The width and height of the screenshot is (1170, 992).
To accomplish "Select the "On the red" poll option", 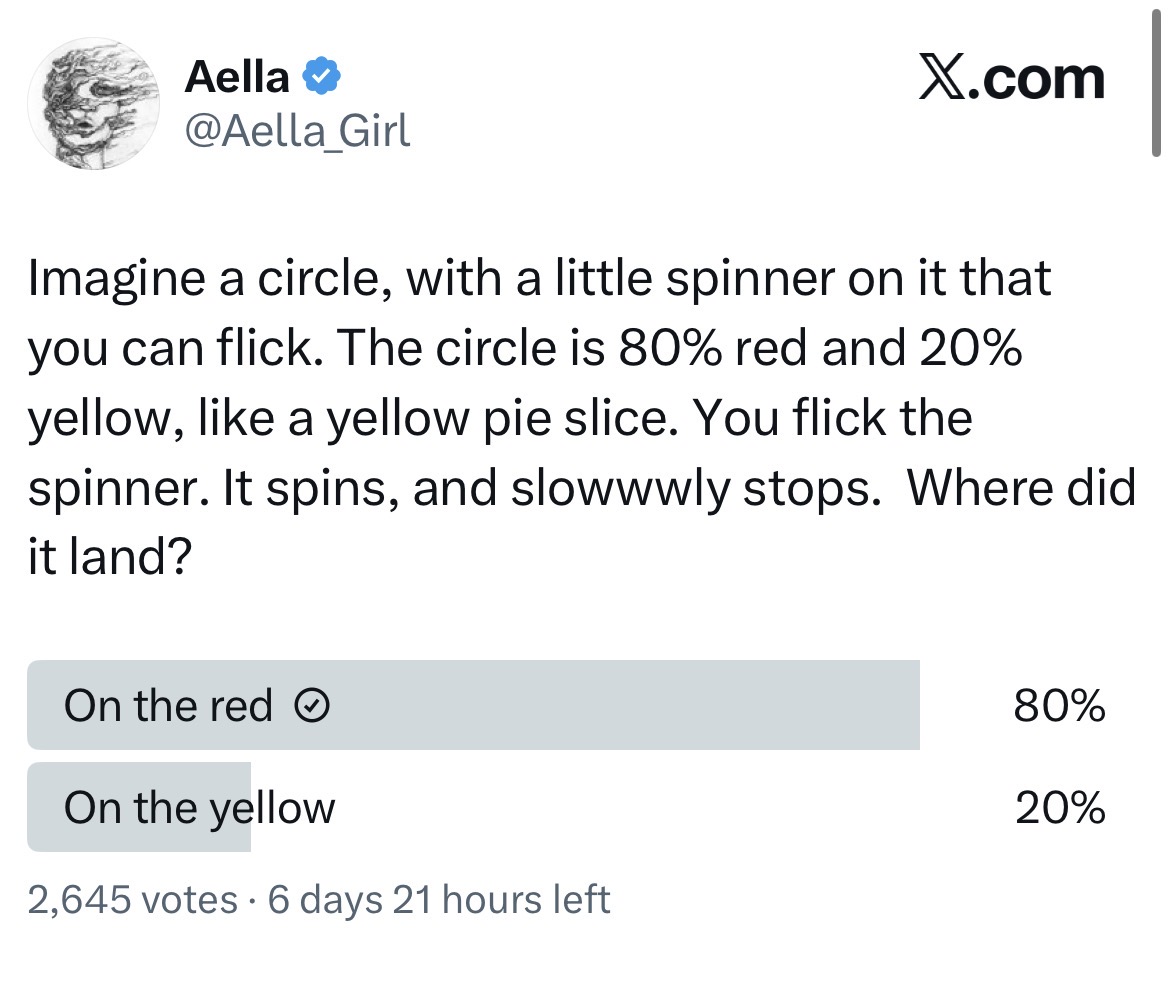I will (168, 707).
